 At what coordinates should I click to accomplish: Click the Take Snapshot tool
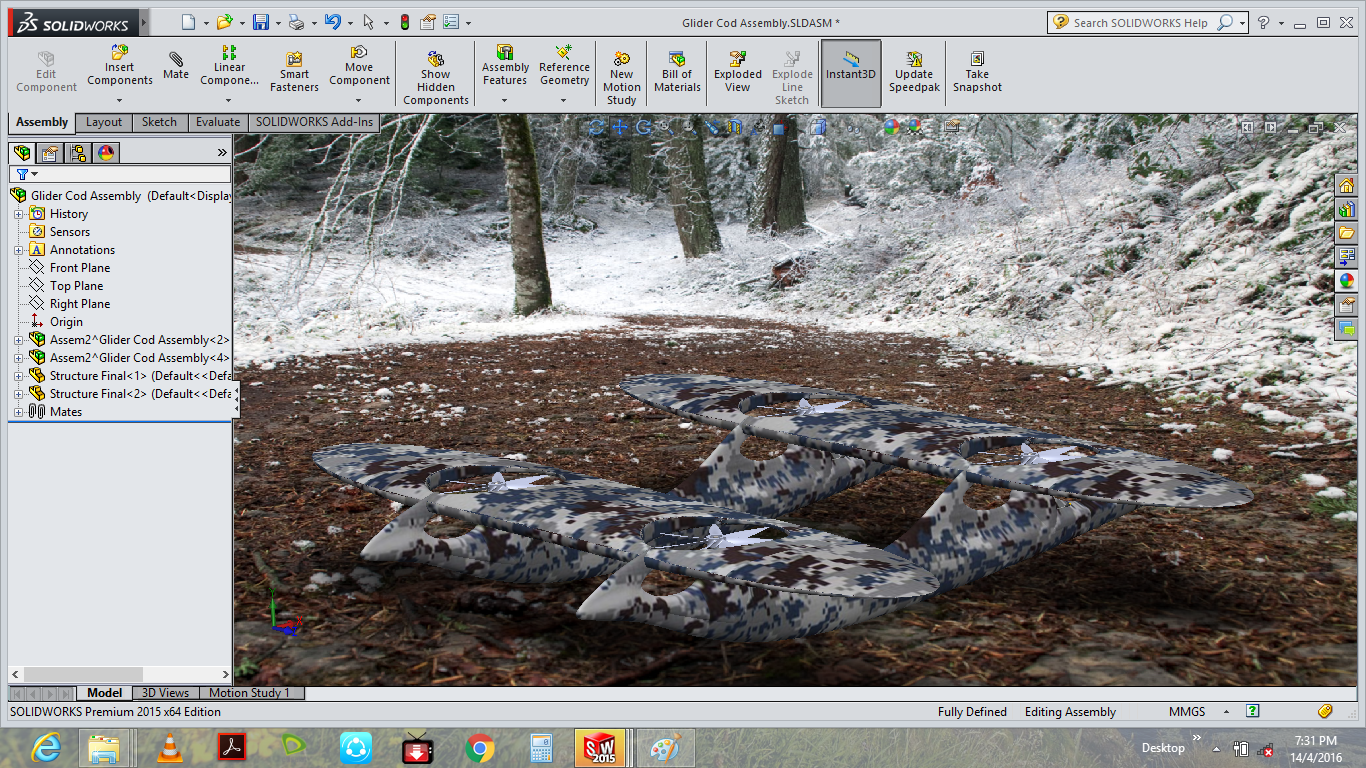[x=977, y=72]
